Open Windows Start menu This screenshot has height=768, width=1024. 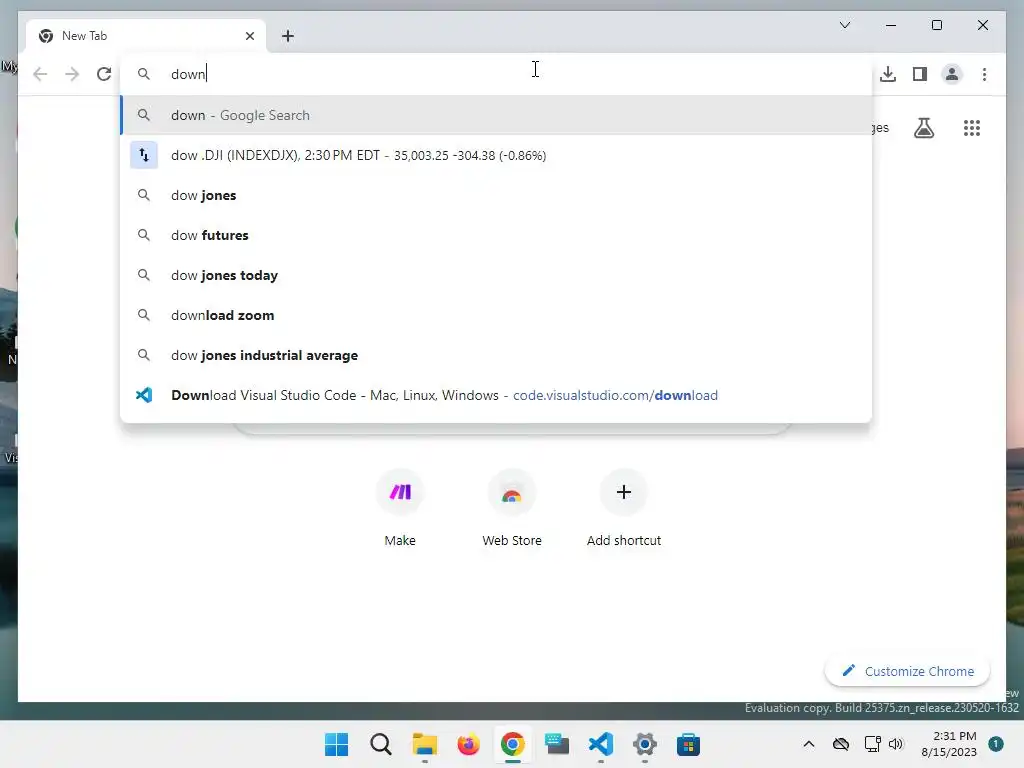point(336,744)
